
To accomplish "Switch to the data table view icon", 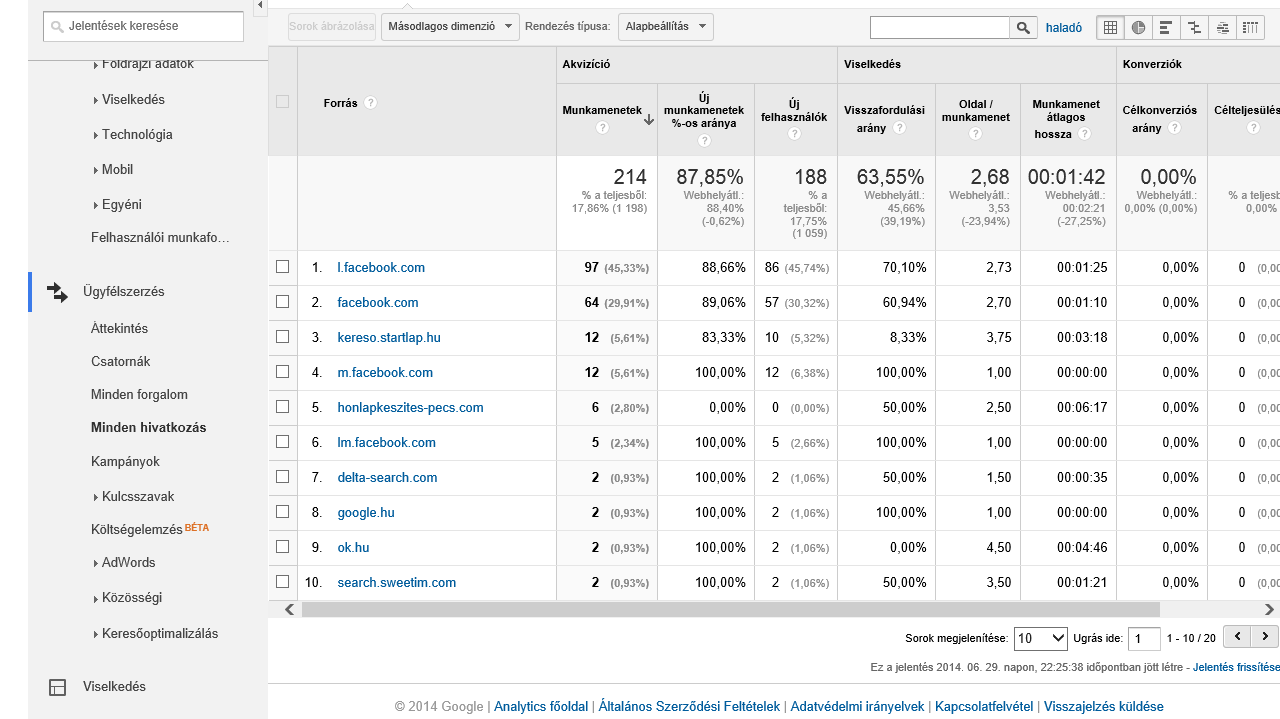I will coord(1110,28).
